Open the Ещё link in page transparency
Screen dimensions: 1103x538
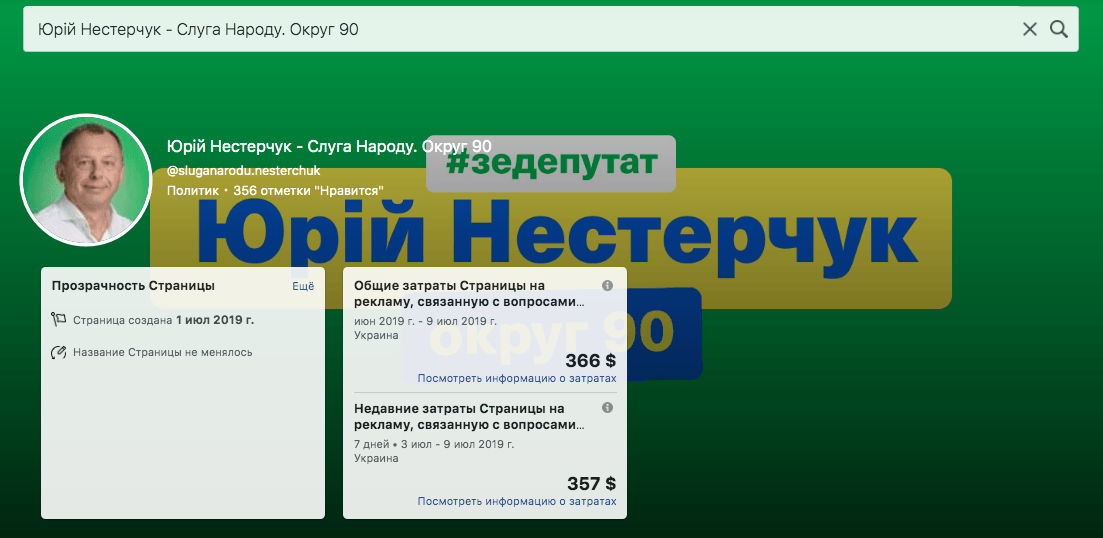[303, 286]
